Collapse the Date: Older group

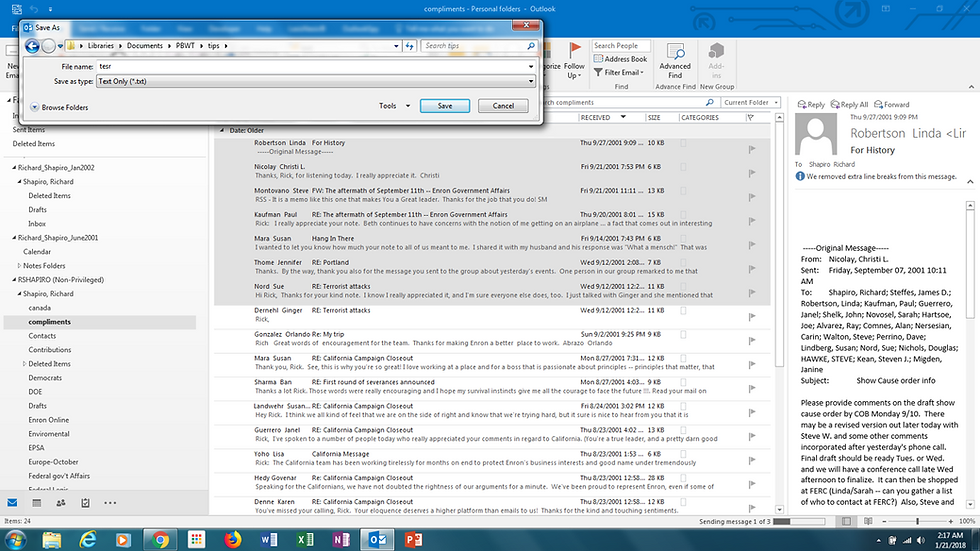point(222,131)
